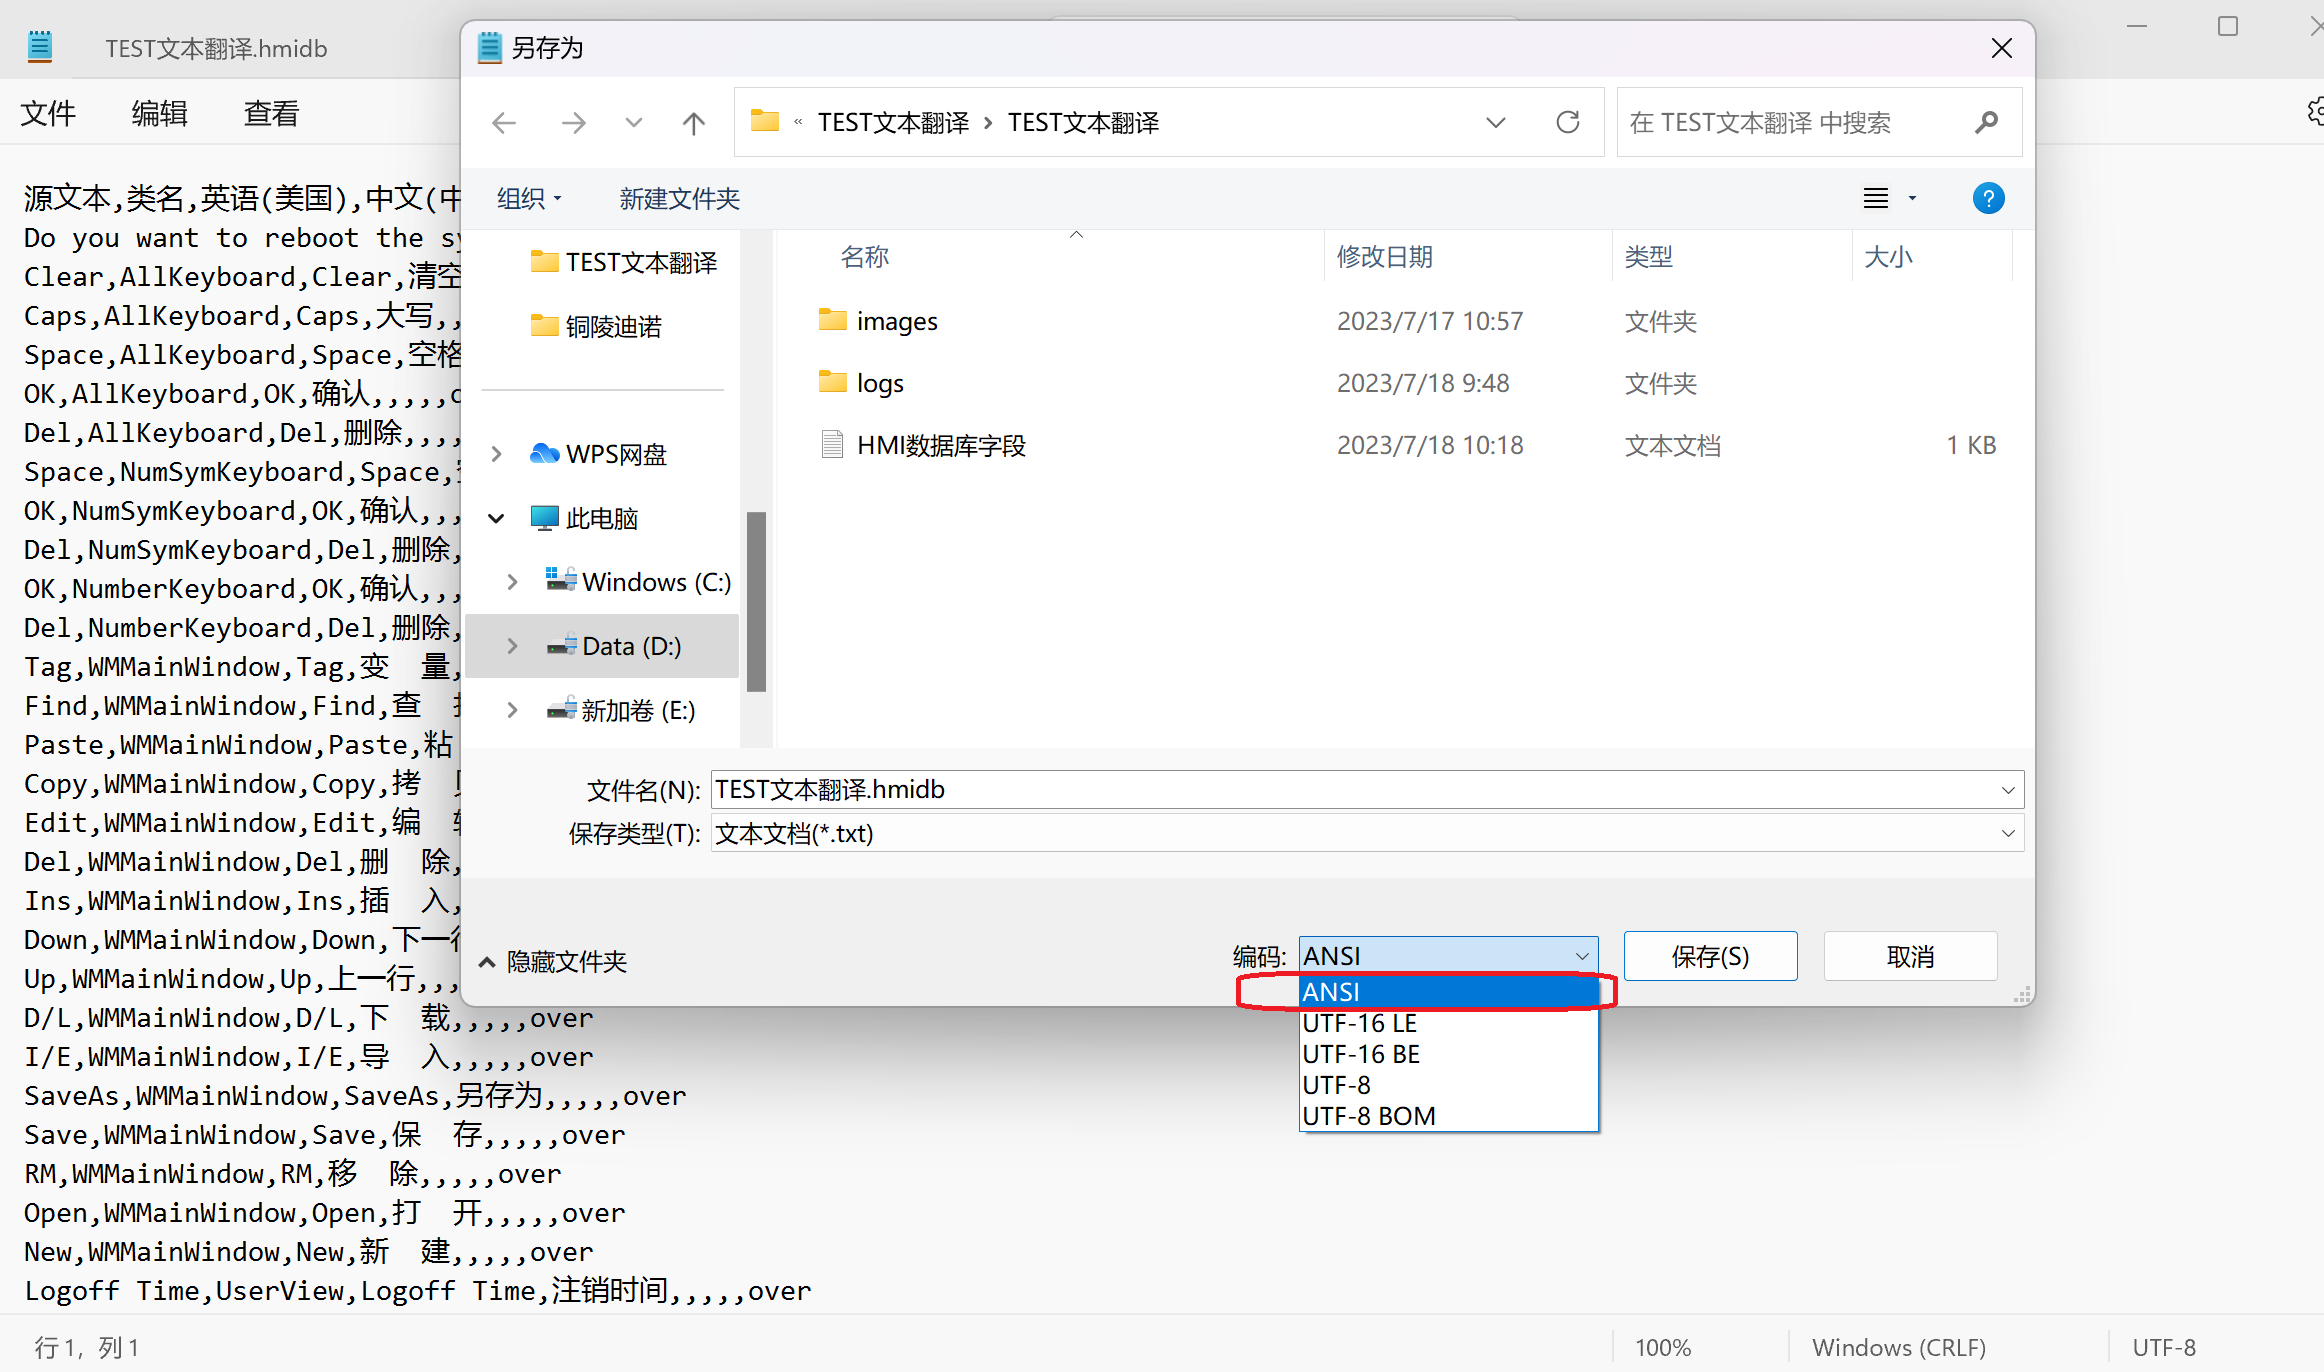Click the blue help icon
Image resolution: width=2324 pixels, height=1372 pixels.
tap(1988, 198)
